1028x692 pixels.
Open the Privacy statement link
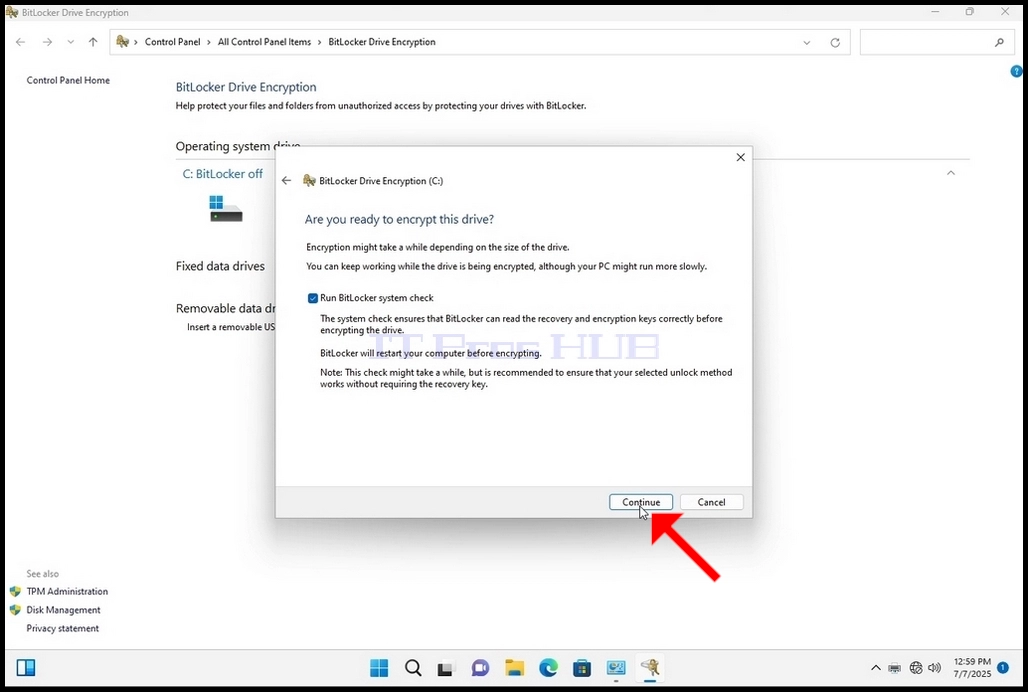point(63,628)
